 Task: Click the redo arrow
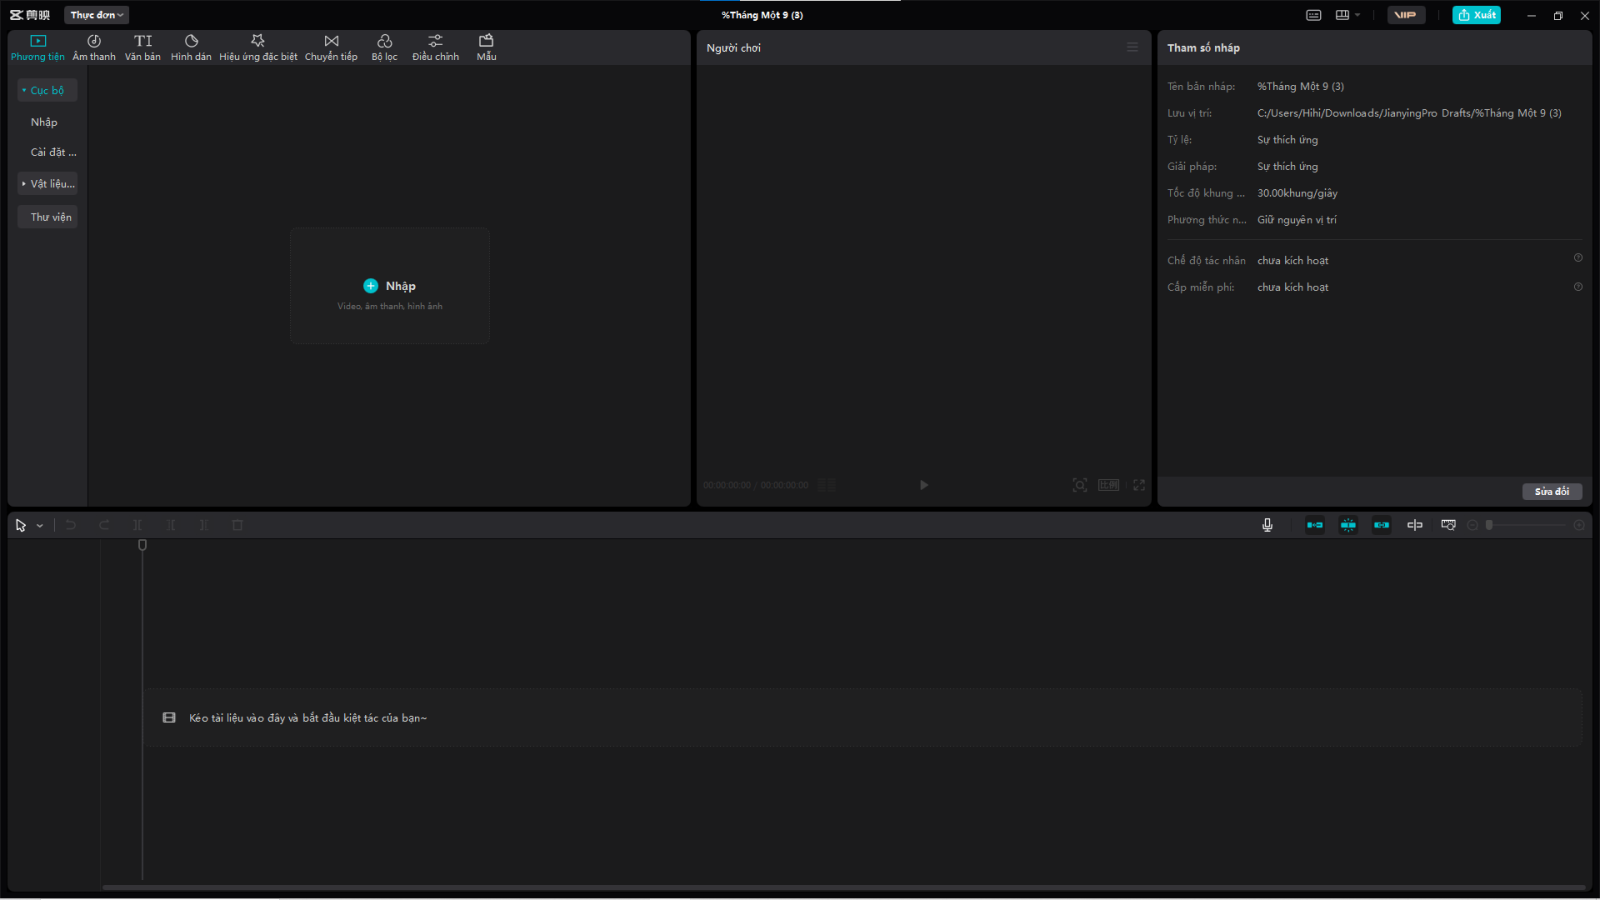pyautogui.click(x=104, y=525)
